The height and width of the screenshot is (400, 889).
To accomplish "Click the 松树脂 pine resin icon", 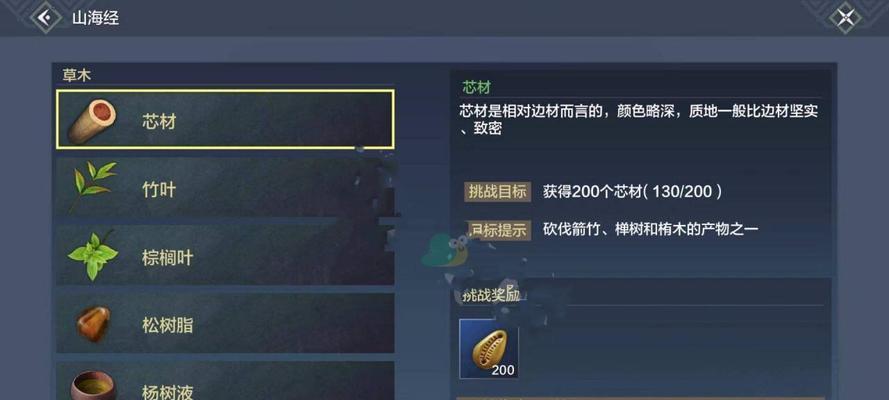I will pos(94,324).
